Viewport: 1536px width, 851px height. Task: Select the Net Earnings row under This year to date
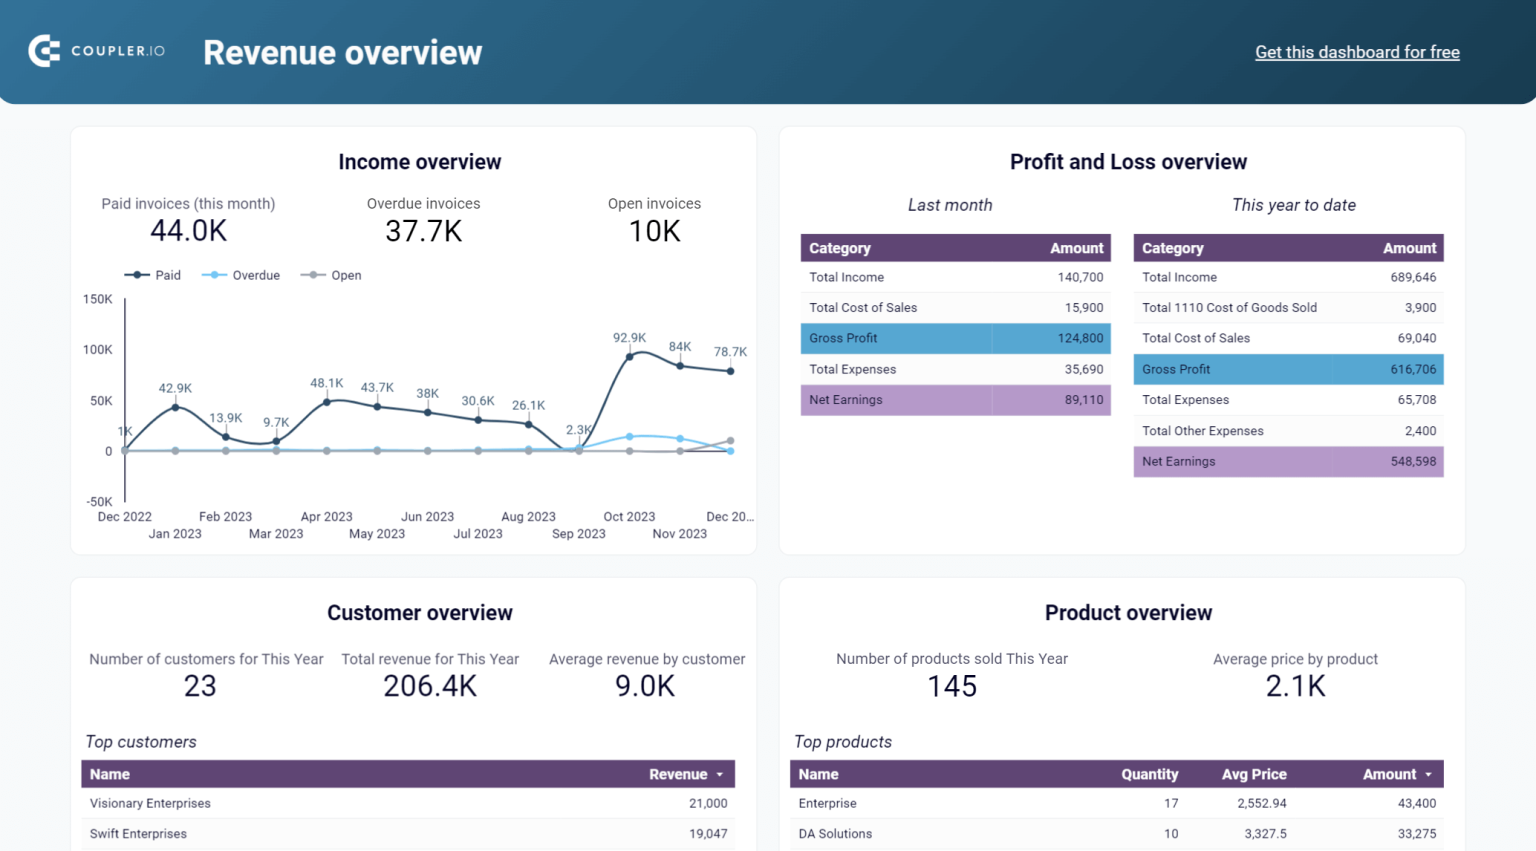click(x=1288, y=461)
